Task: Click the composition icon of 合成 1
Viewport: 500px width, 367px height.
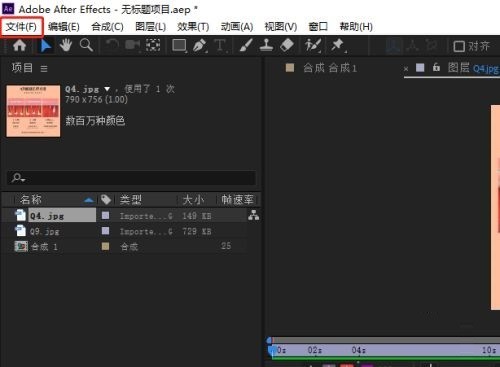Action: (21, 246)
